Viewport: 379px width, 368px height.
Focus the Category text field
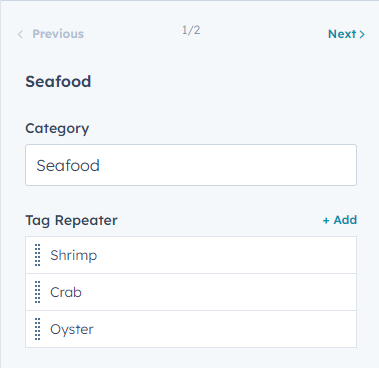click(191, 165)
